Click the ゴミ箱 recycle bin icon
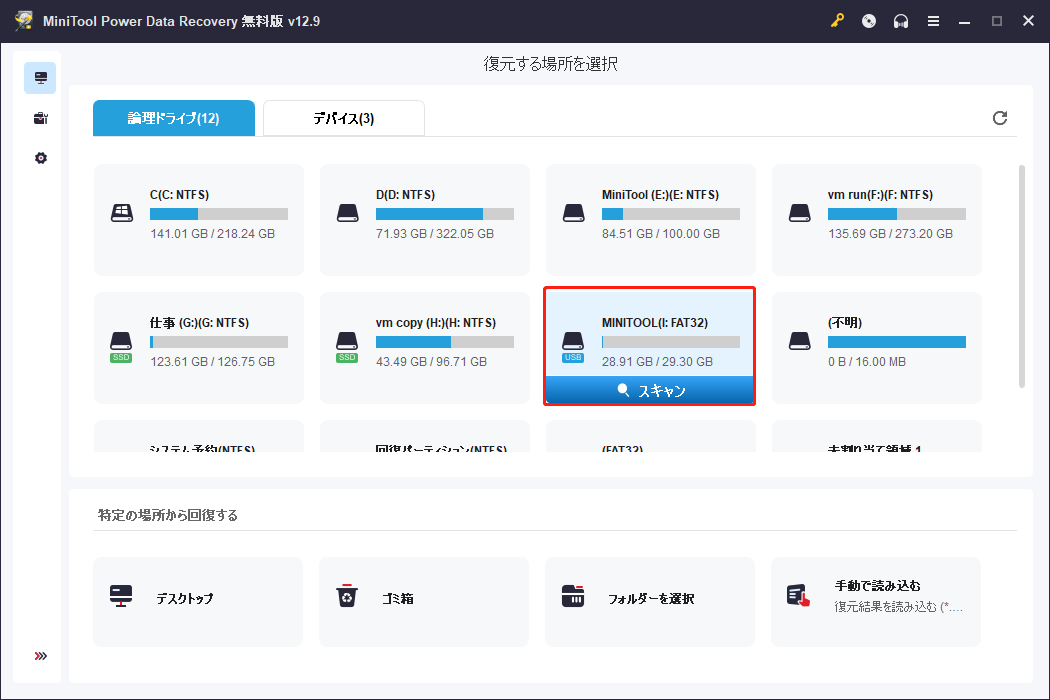The image size is (1050, 700). pos(347,596)
